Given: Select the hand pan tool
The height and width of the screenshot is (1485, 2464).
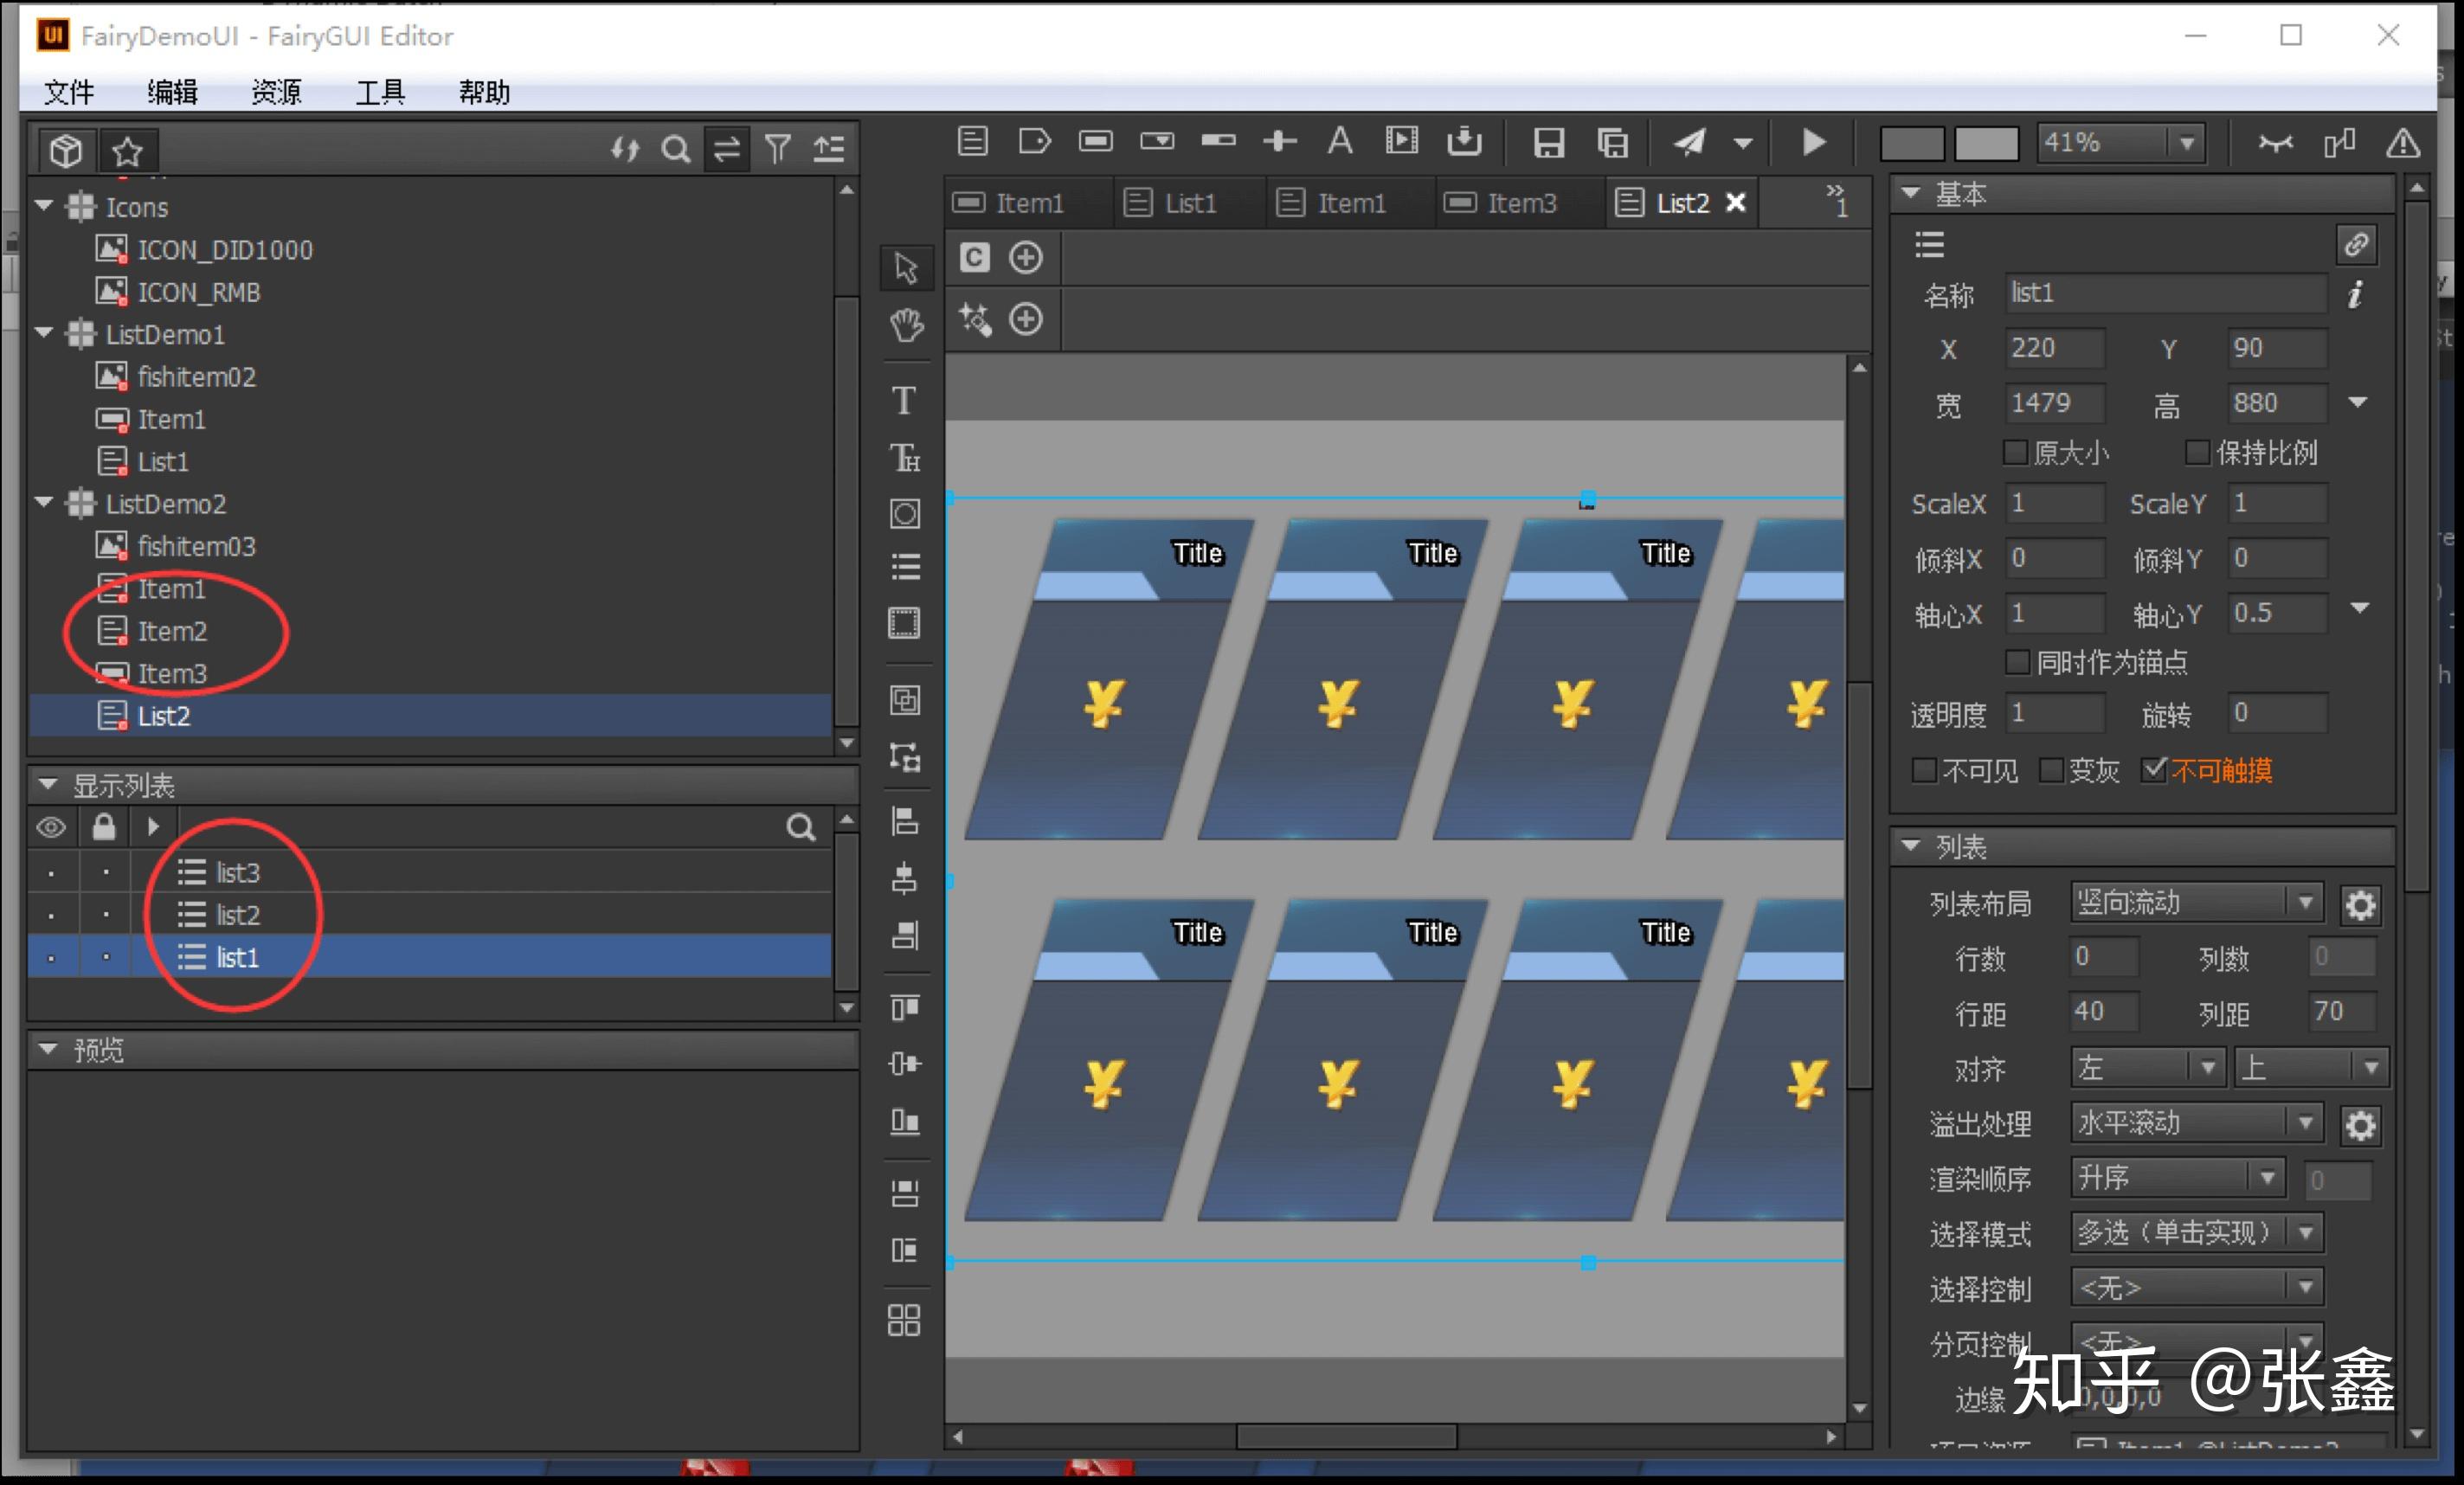Looking at the screenshot, I should click(x=906, y=325).
